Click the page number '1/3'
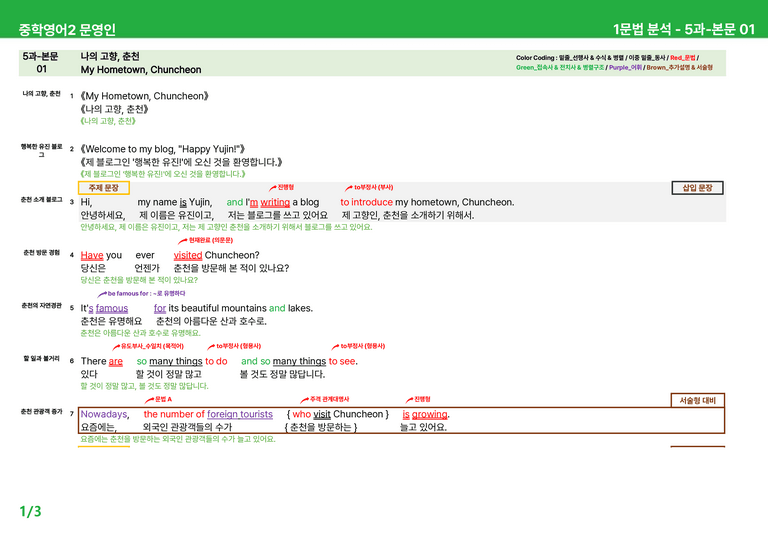Viewport: 768px width, 543px height. click(30, 512)
